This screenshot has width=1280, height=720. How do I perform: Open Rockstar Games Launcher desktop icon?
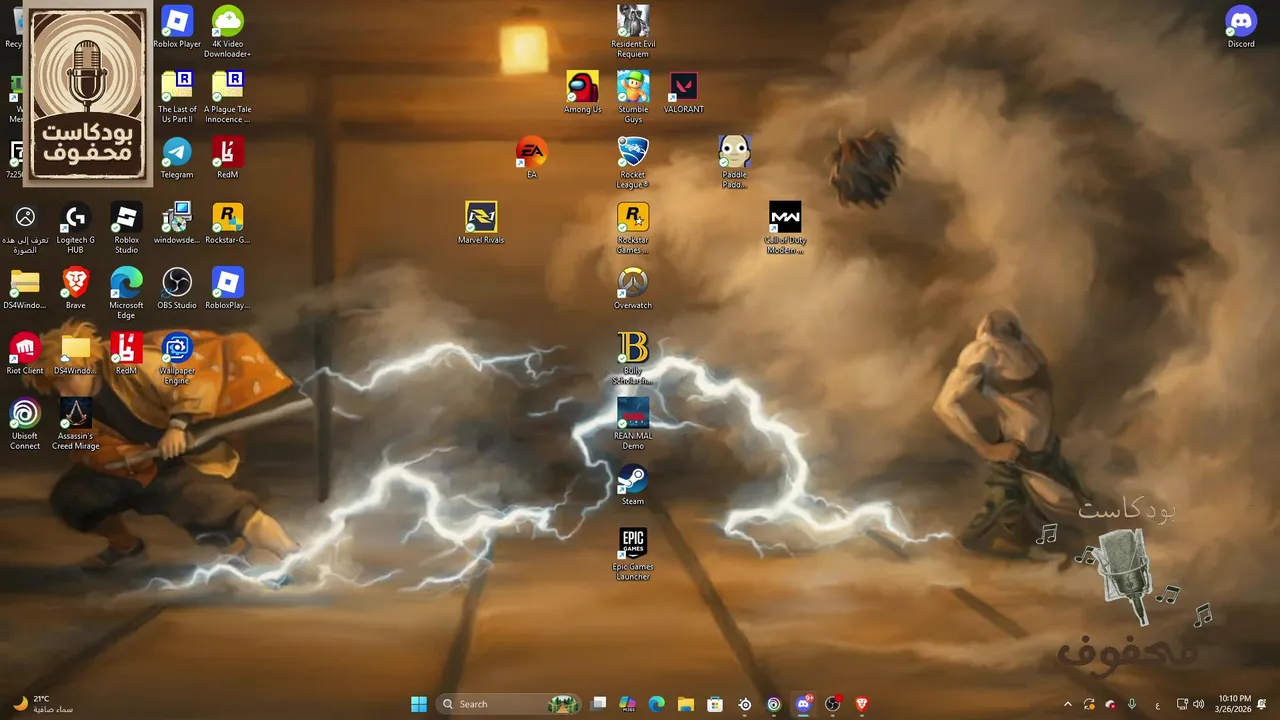[x=633, y=228]
